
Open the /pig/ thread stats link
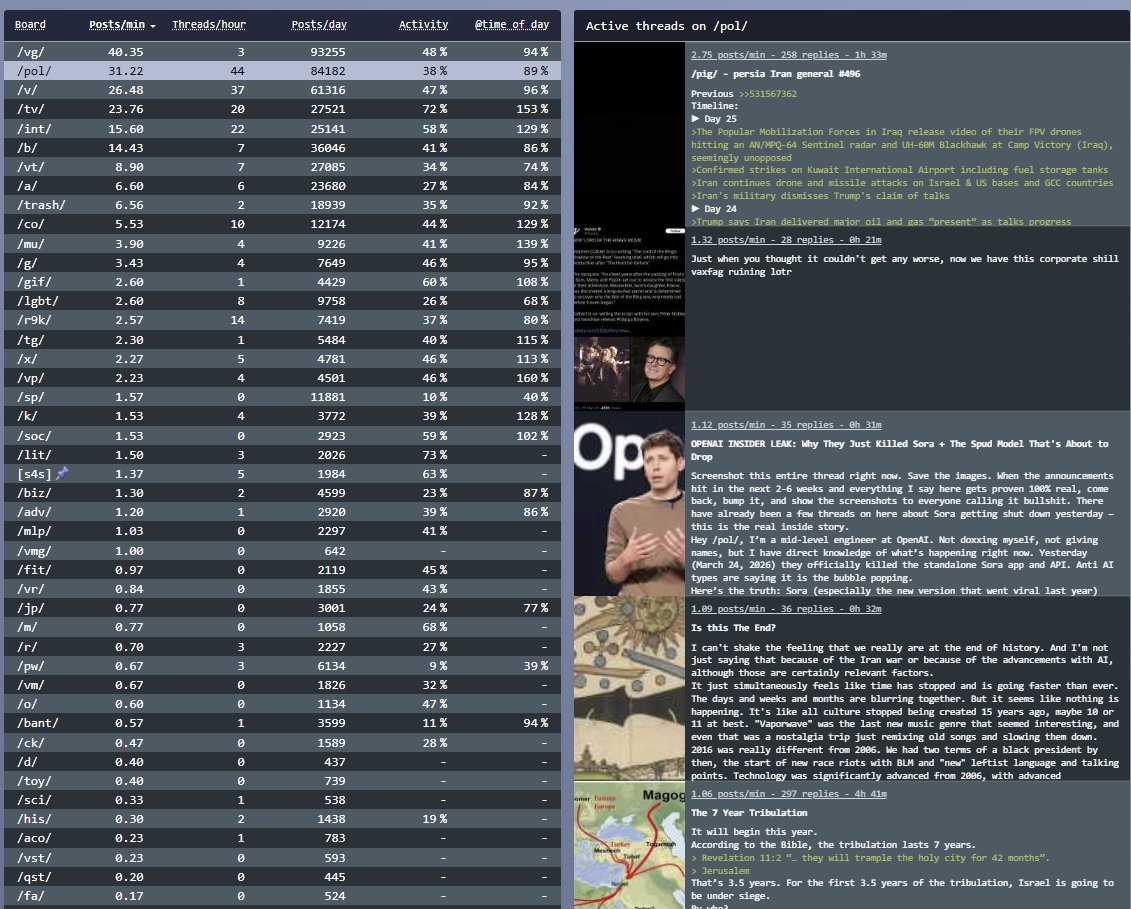tap(788, 55)
